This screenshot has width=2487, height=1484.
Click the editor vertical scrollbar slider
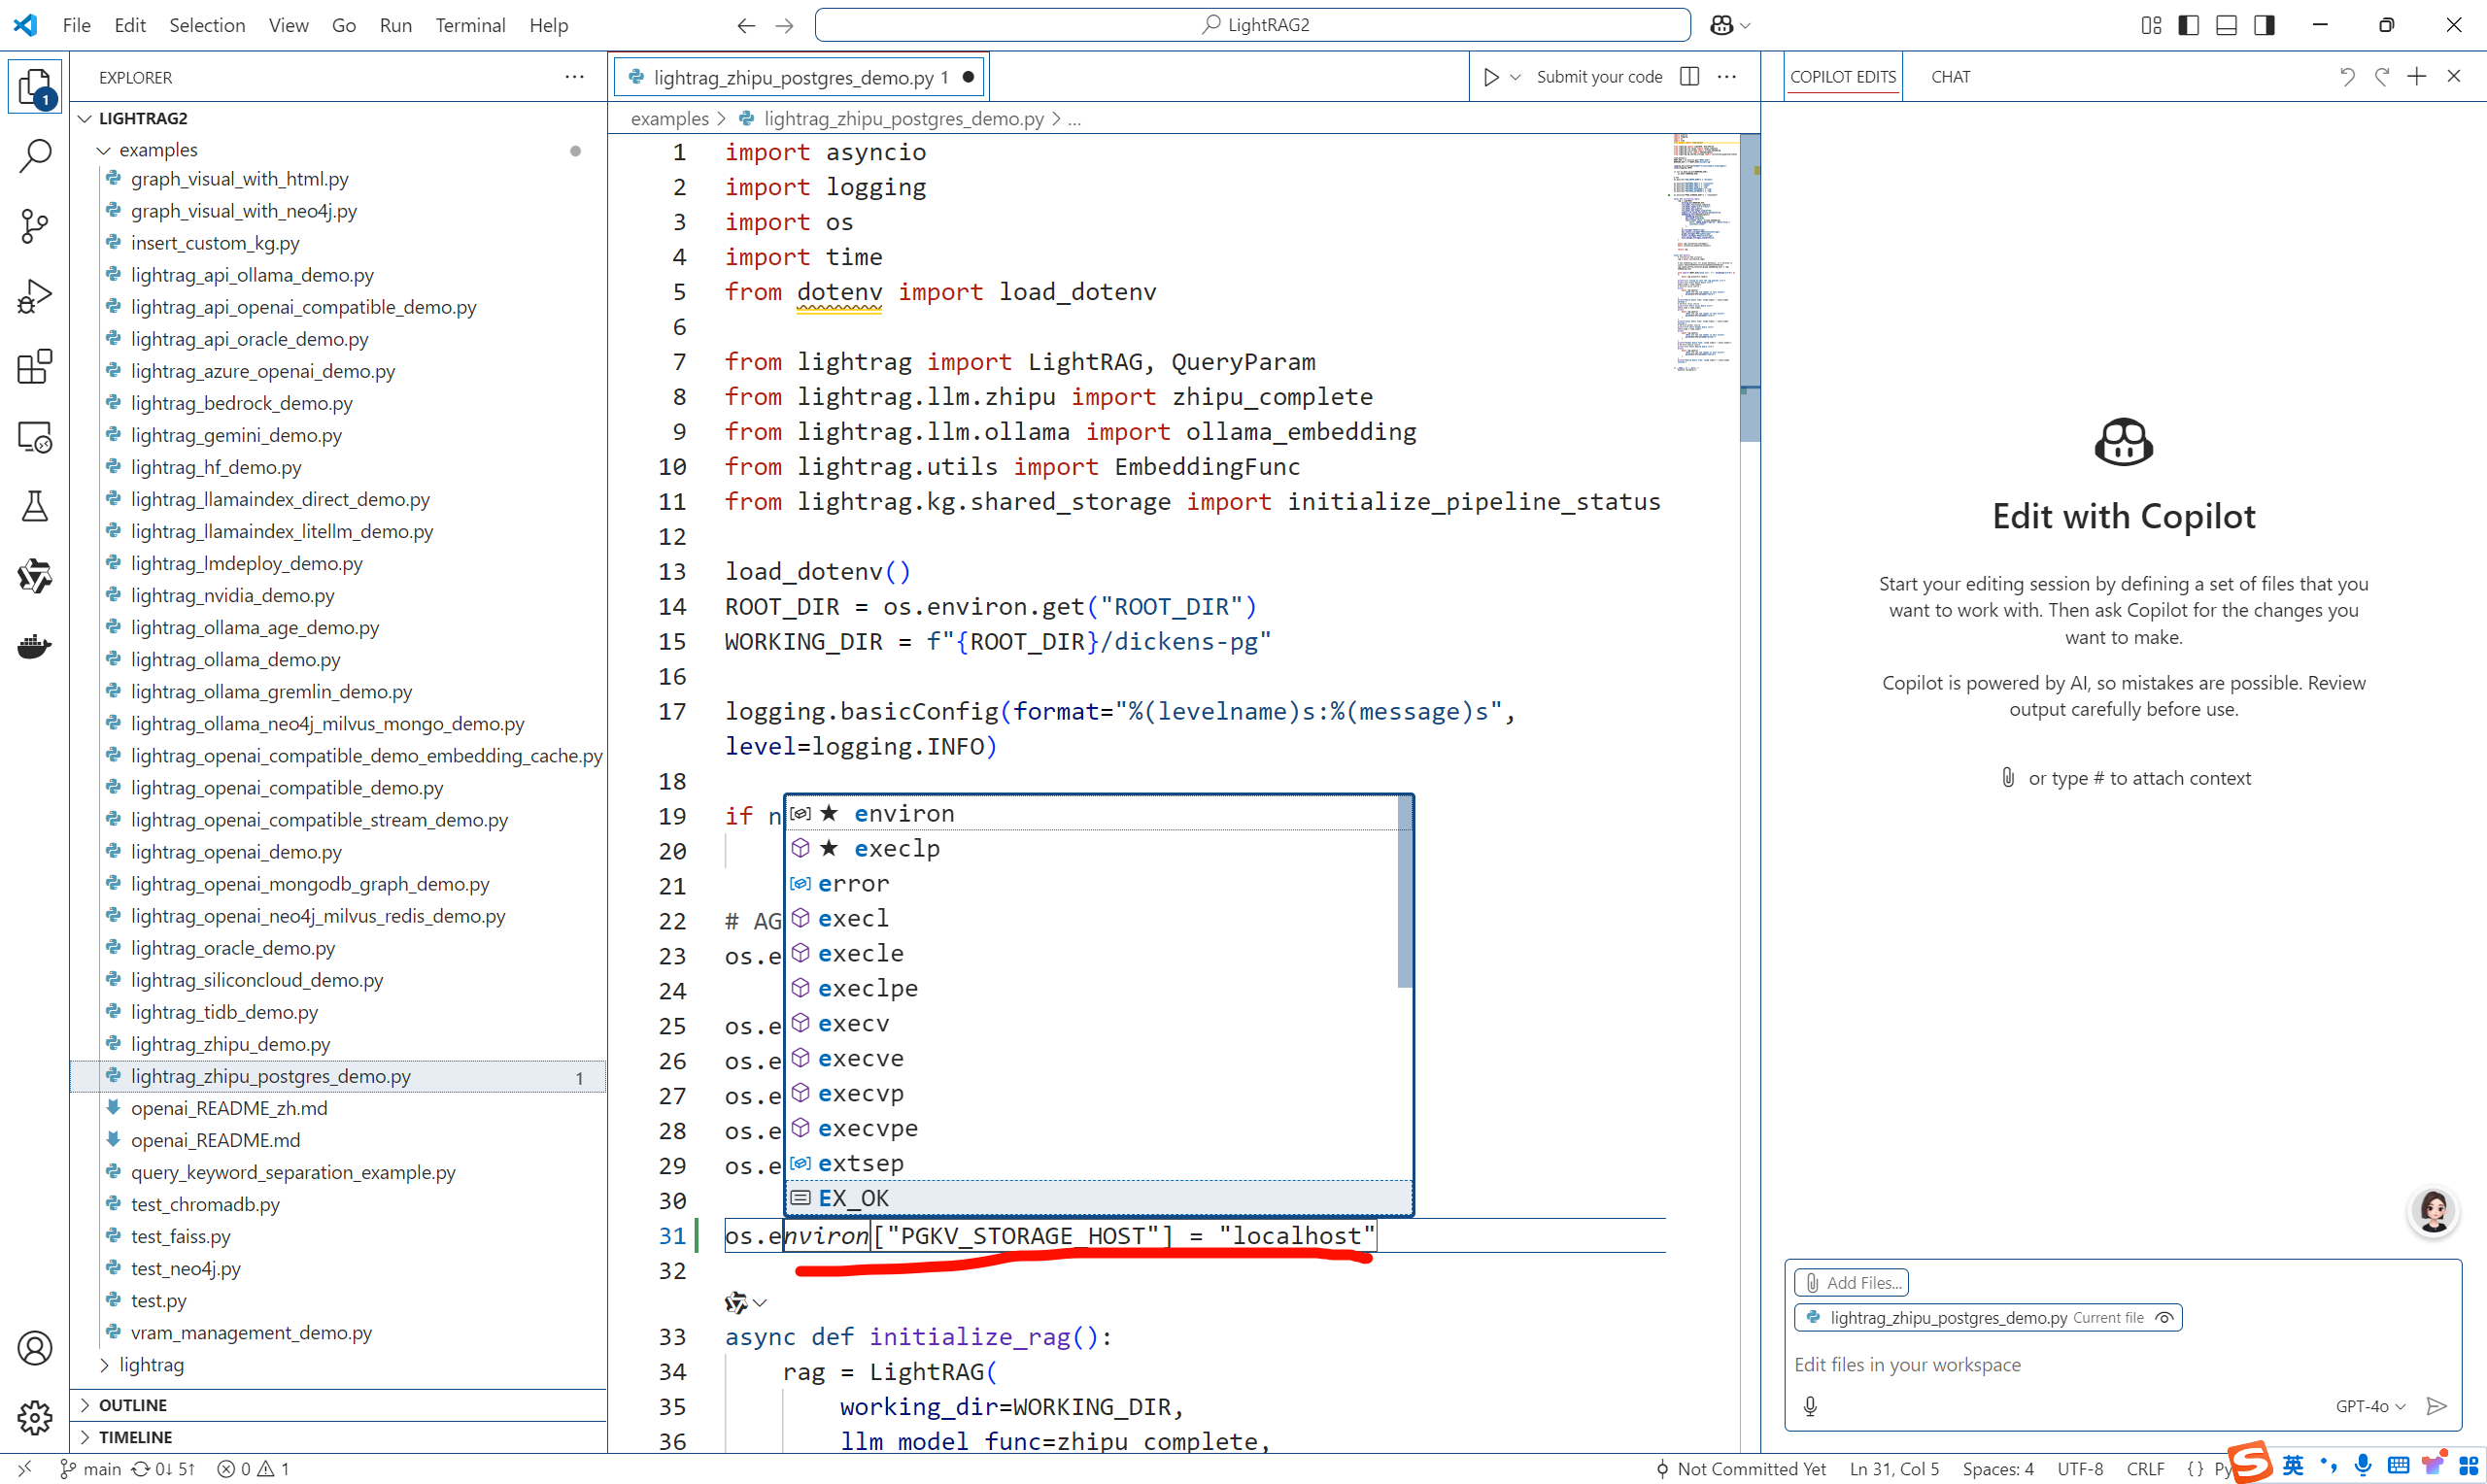(1749, 290)
